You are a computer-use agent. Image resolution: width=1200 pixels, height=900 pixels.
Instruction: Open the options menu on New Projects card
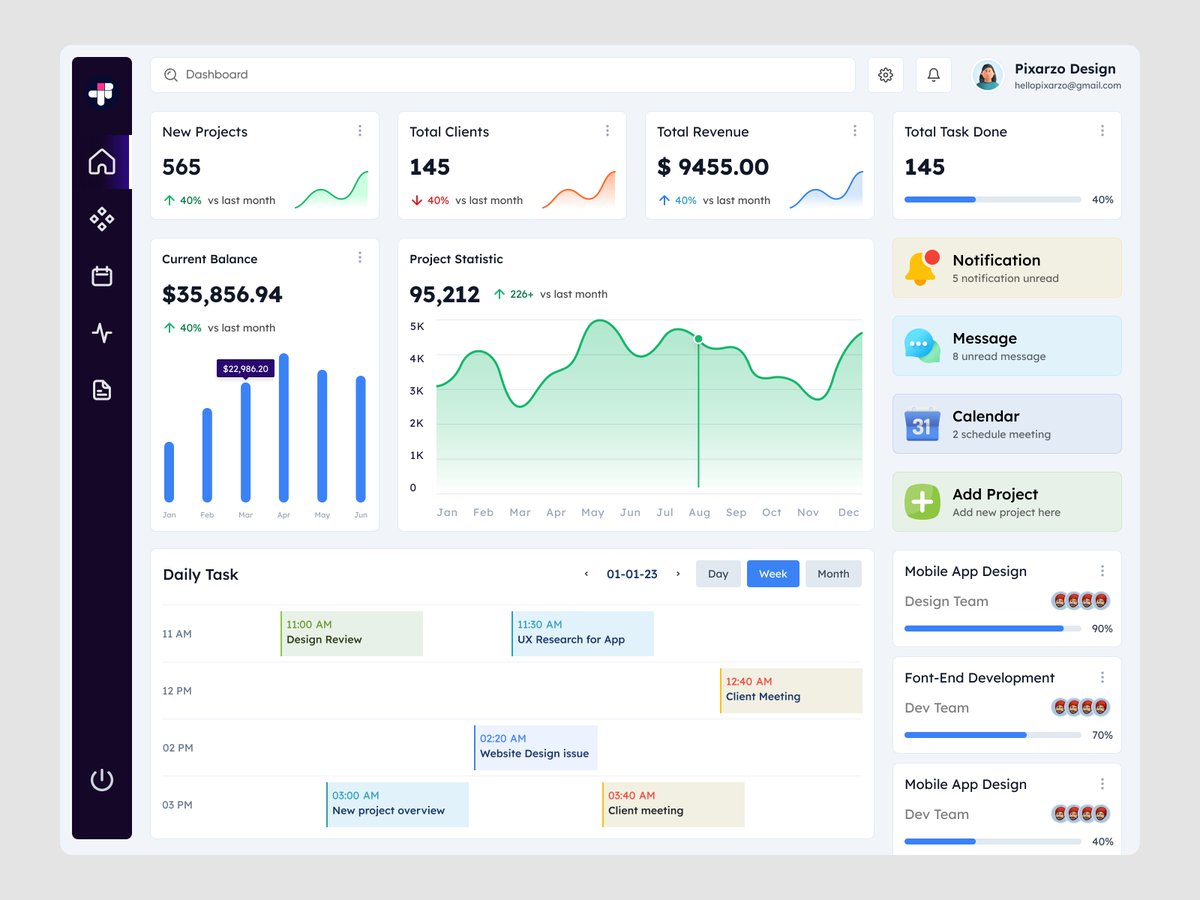[x=360, y=130]
